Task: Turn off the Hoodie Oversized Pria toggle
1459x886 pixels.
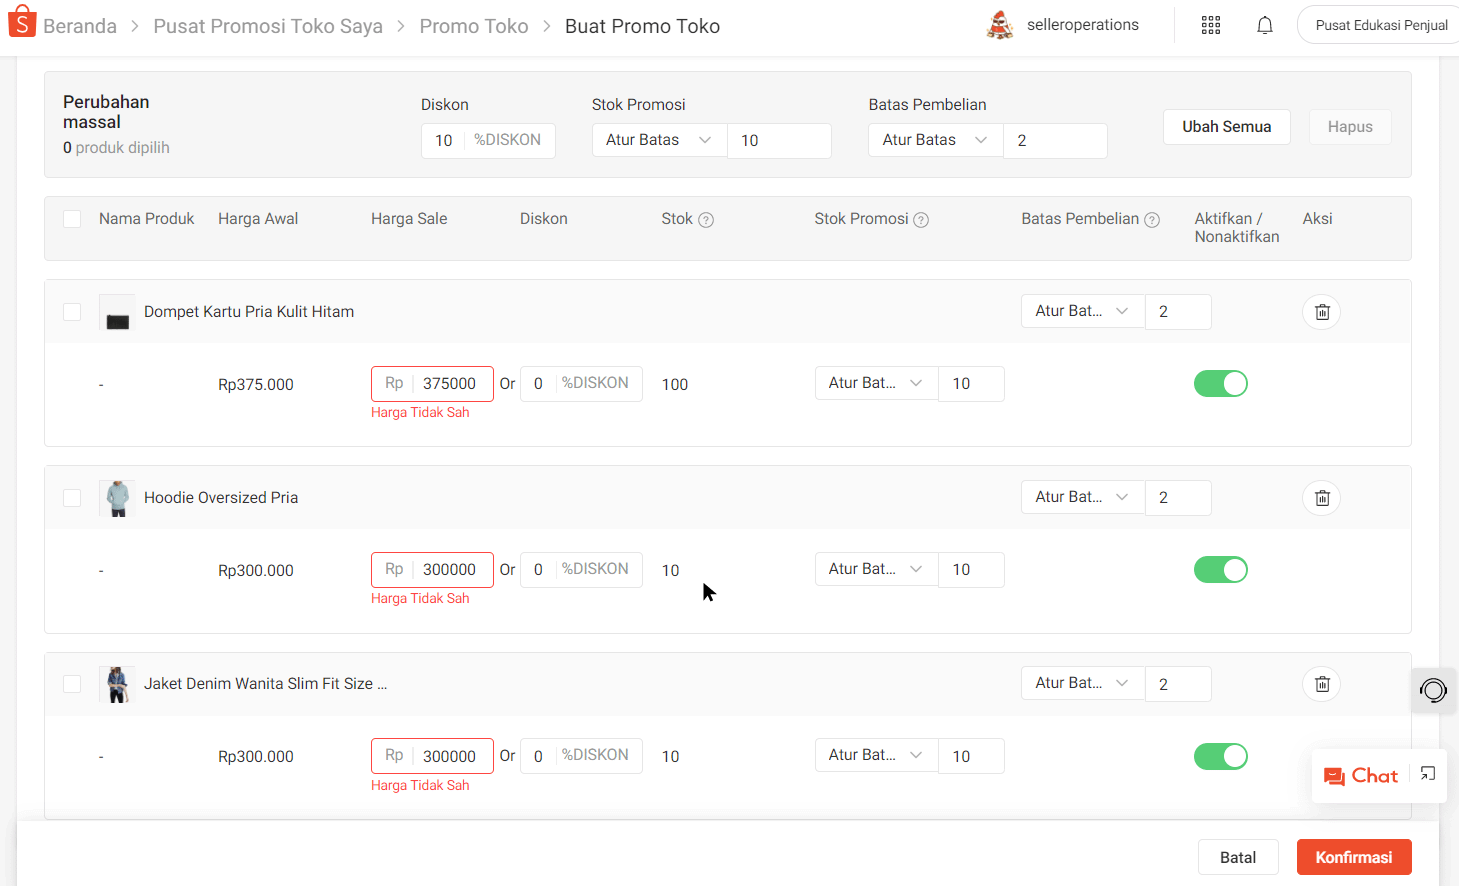Action: click(1220, 570)
